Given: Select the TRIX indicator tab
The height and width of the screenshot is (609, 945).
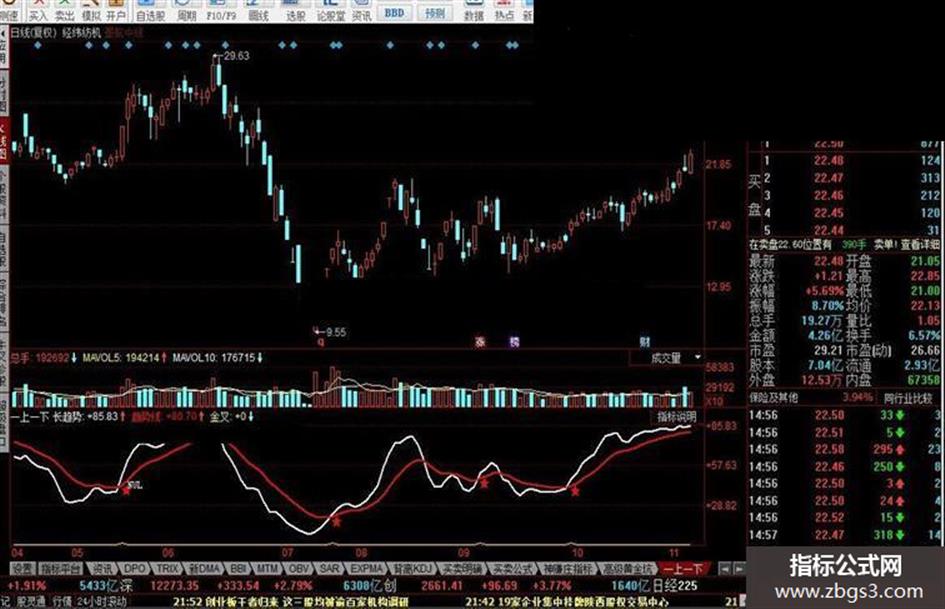Looking at the screenshot, I should 166,569.
